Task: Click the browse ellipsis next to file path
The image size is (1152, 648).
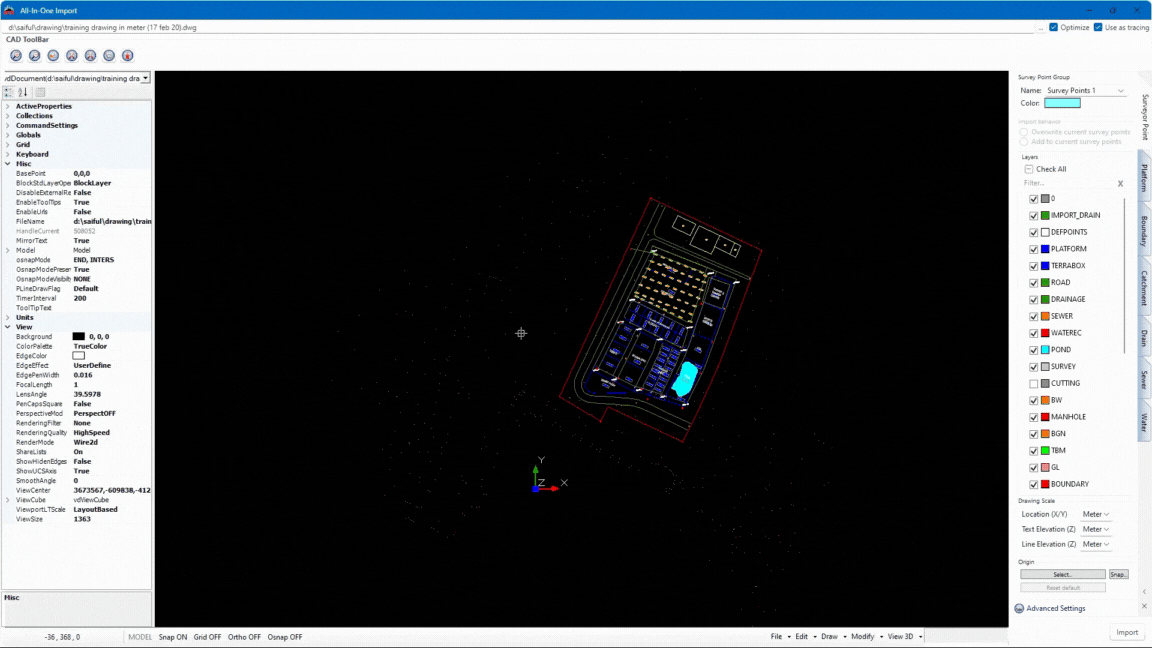Action: [1041, 28]
